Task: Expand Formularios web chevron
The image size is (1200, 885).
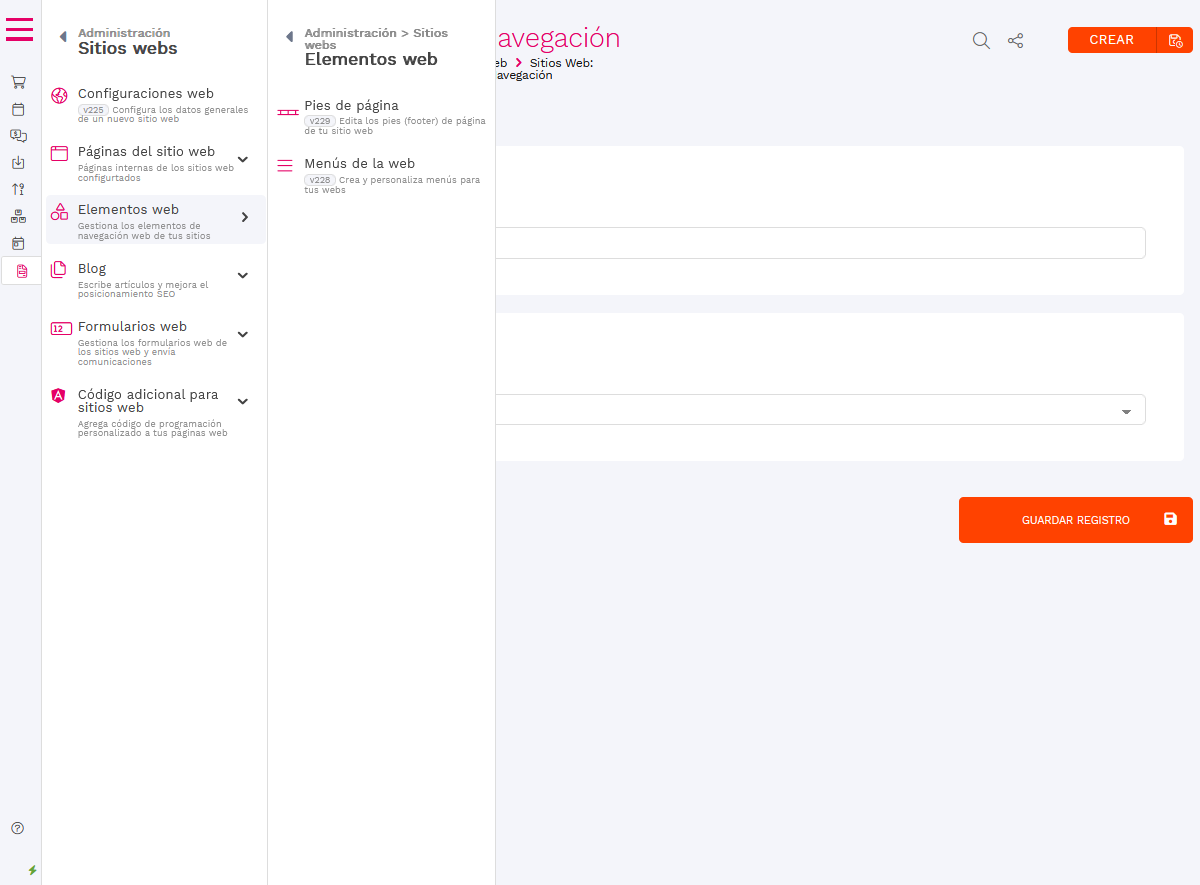Action: 242,334
